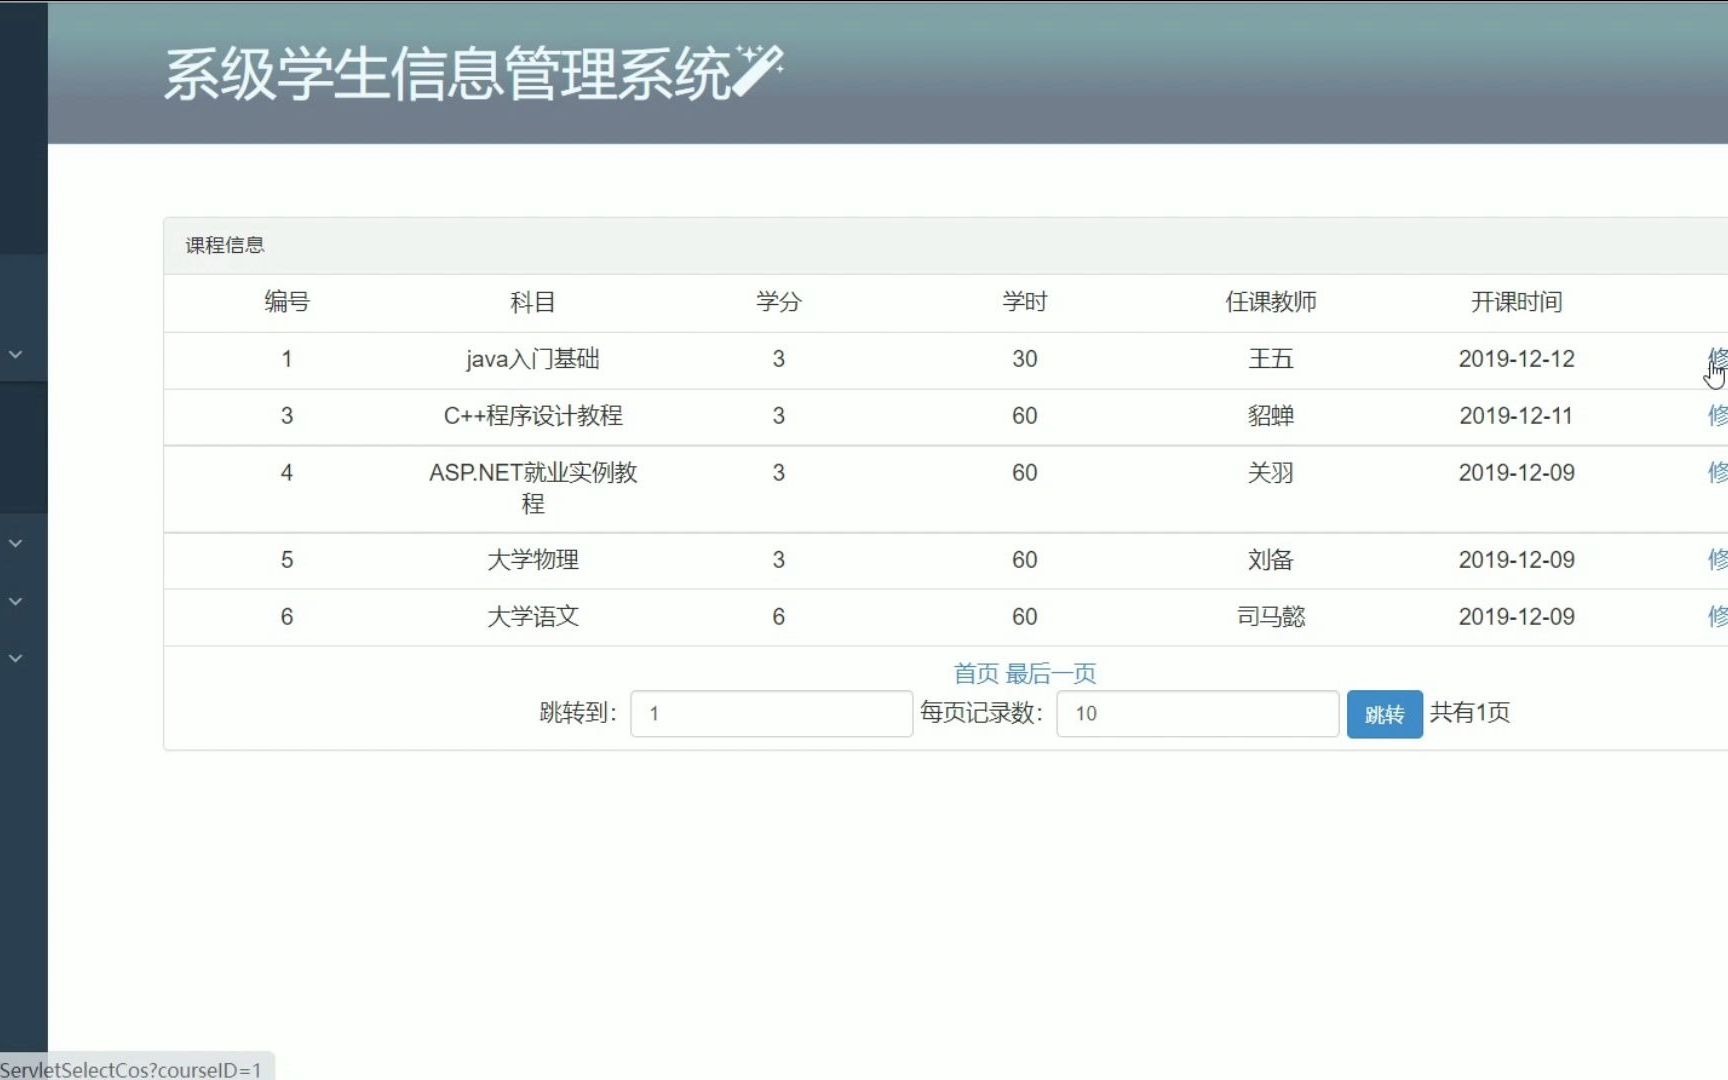Image resolution: width=1728 pixels, height=1080 pixels.
Task: Click the 课程信息 panel heading
Action: coord(225,245)
